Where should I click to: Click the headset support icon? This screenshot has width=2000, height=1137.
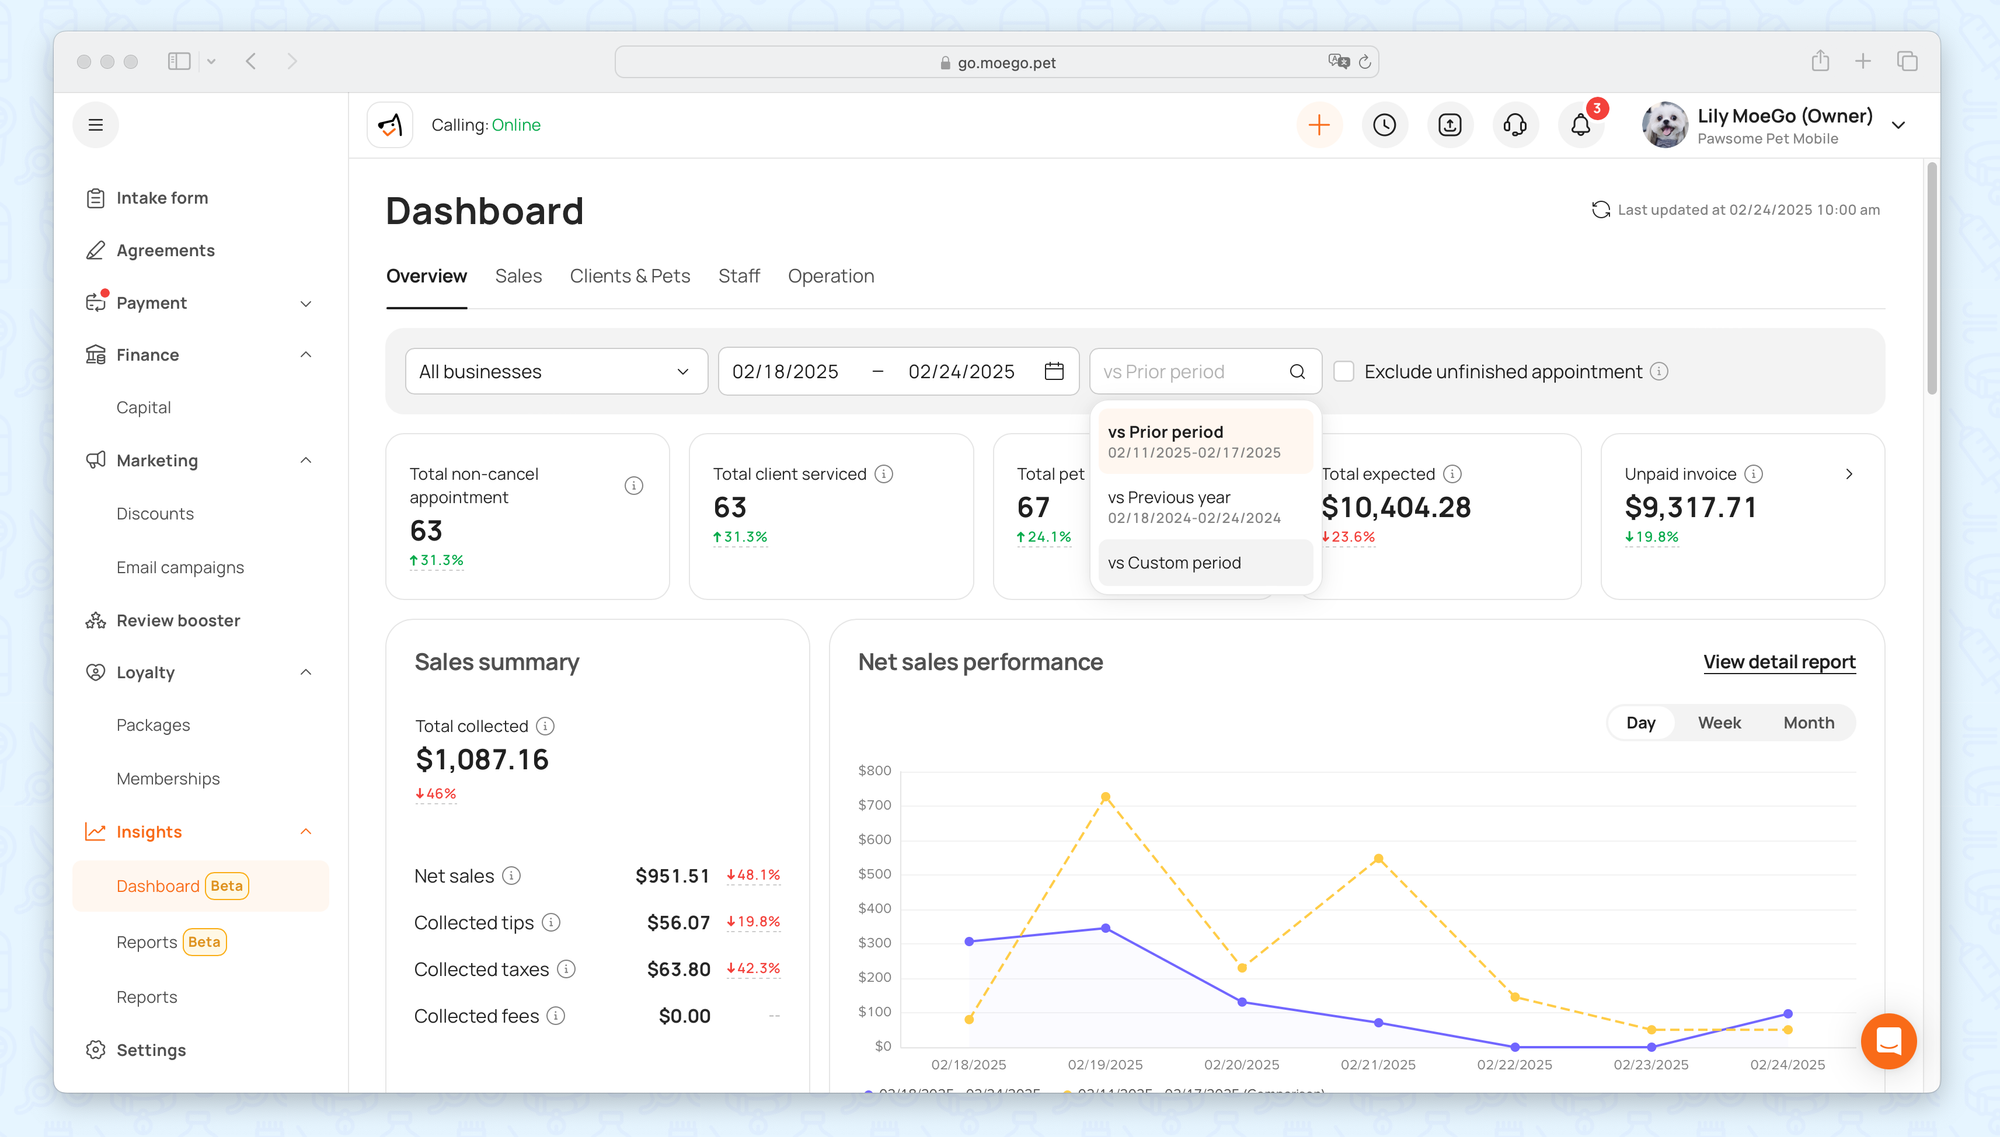point(1515,125)
